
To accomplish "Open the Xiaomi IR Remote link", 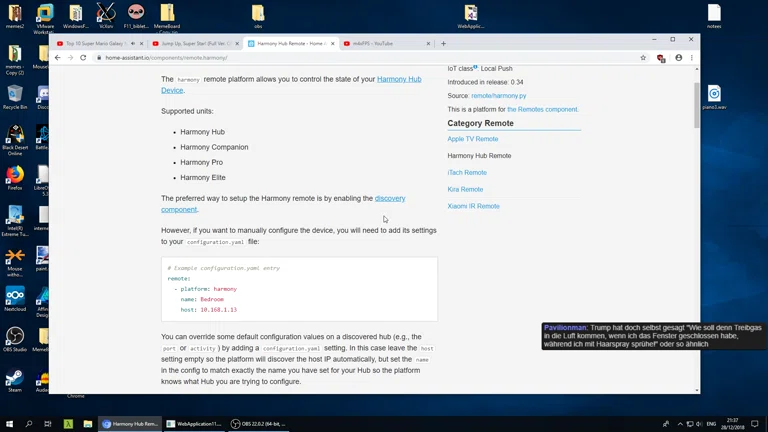I will click(473, 206).
